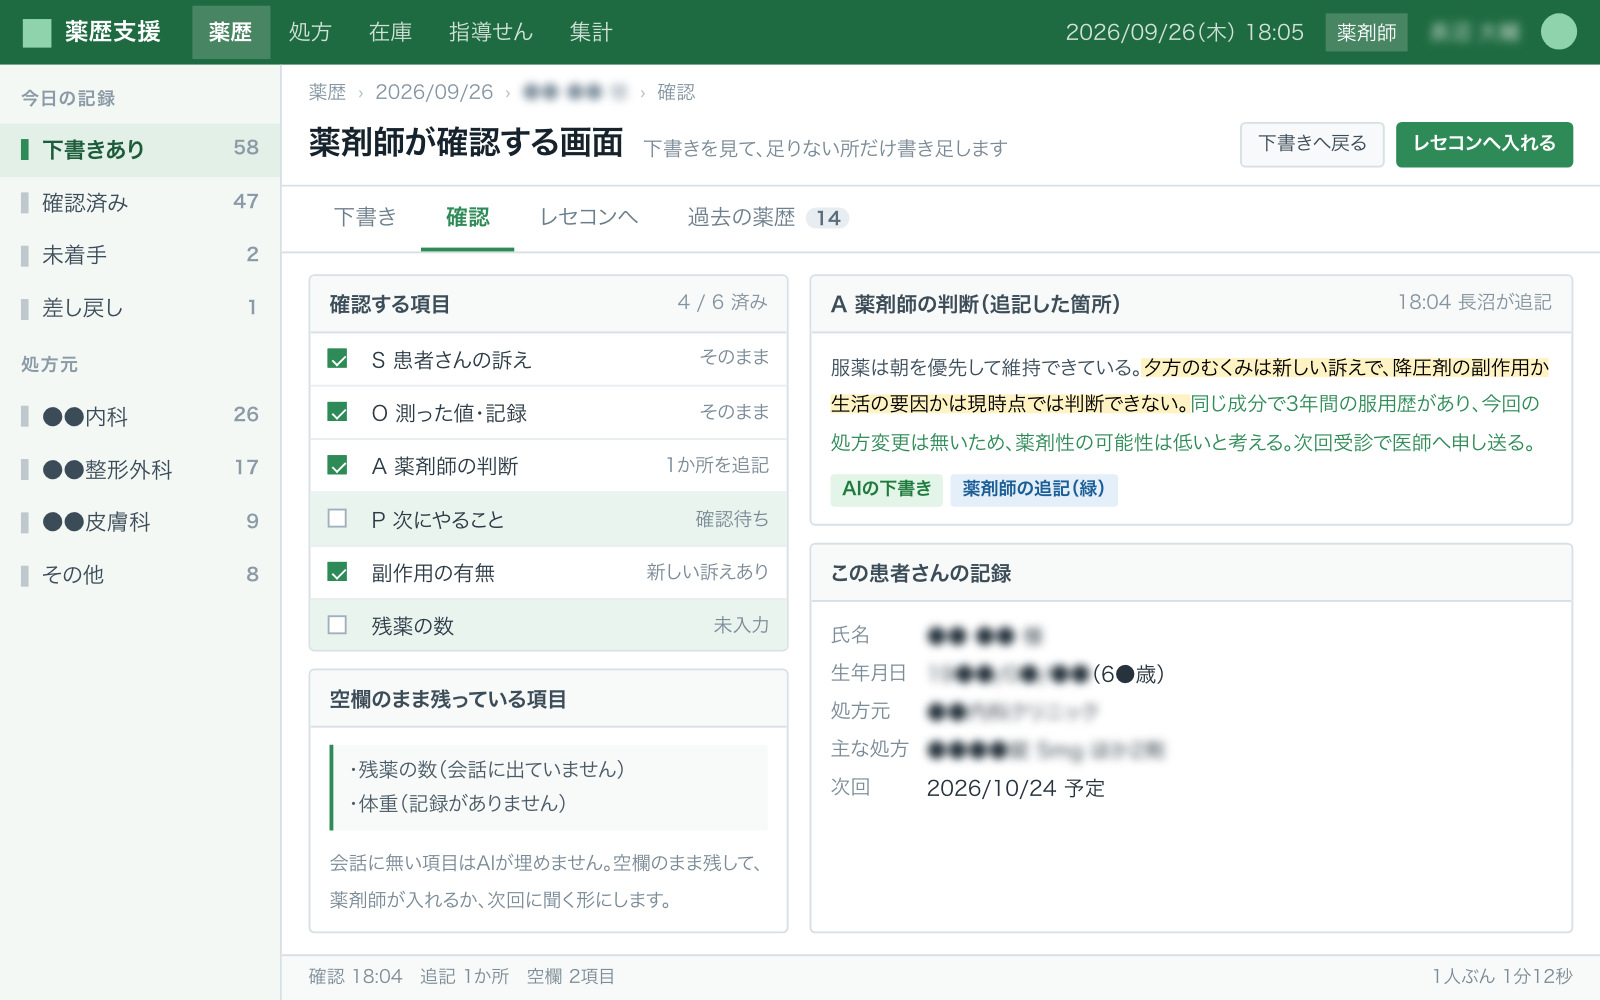Click 1人ぶん 1分12秒 in the status bar
Viewport: 1600px width, 1000px height.
1502,976
